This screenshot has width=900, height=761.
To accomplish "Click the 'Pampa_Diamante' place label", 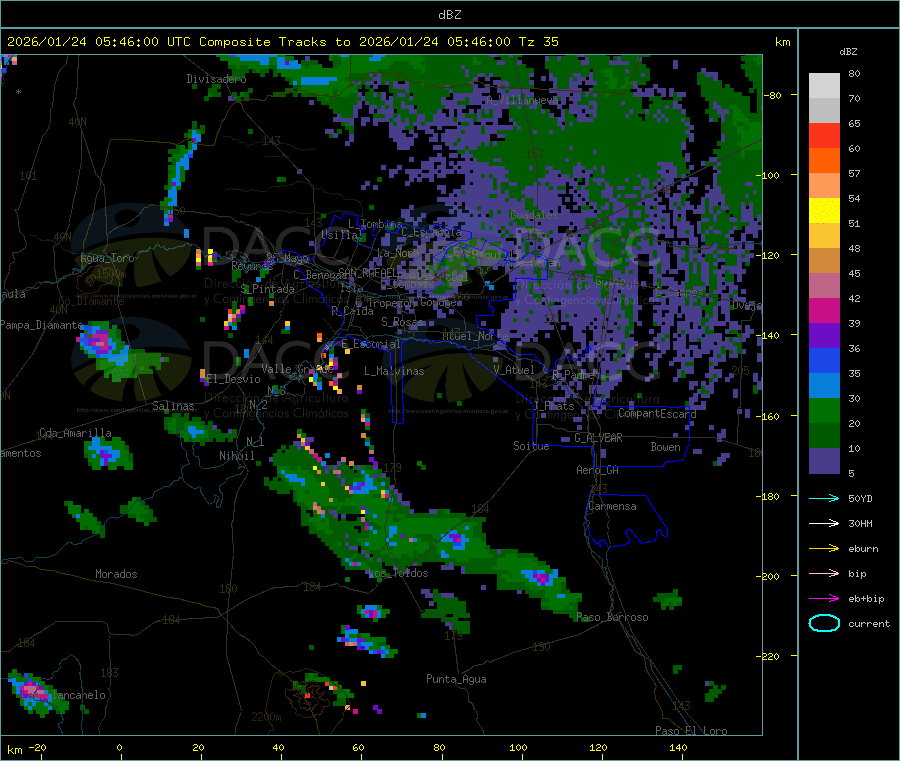I will 42,325.
